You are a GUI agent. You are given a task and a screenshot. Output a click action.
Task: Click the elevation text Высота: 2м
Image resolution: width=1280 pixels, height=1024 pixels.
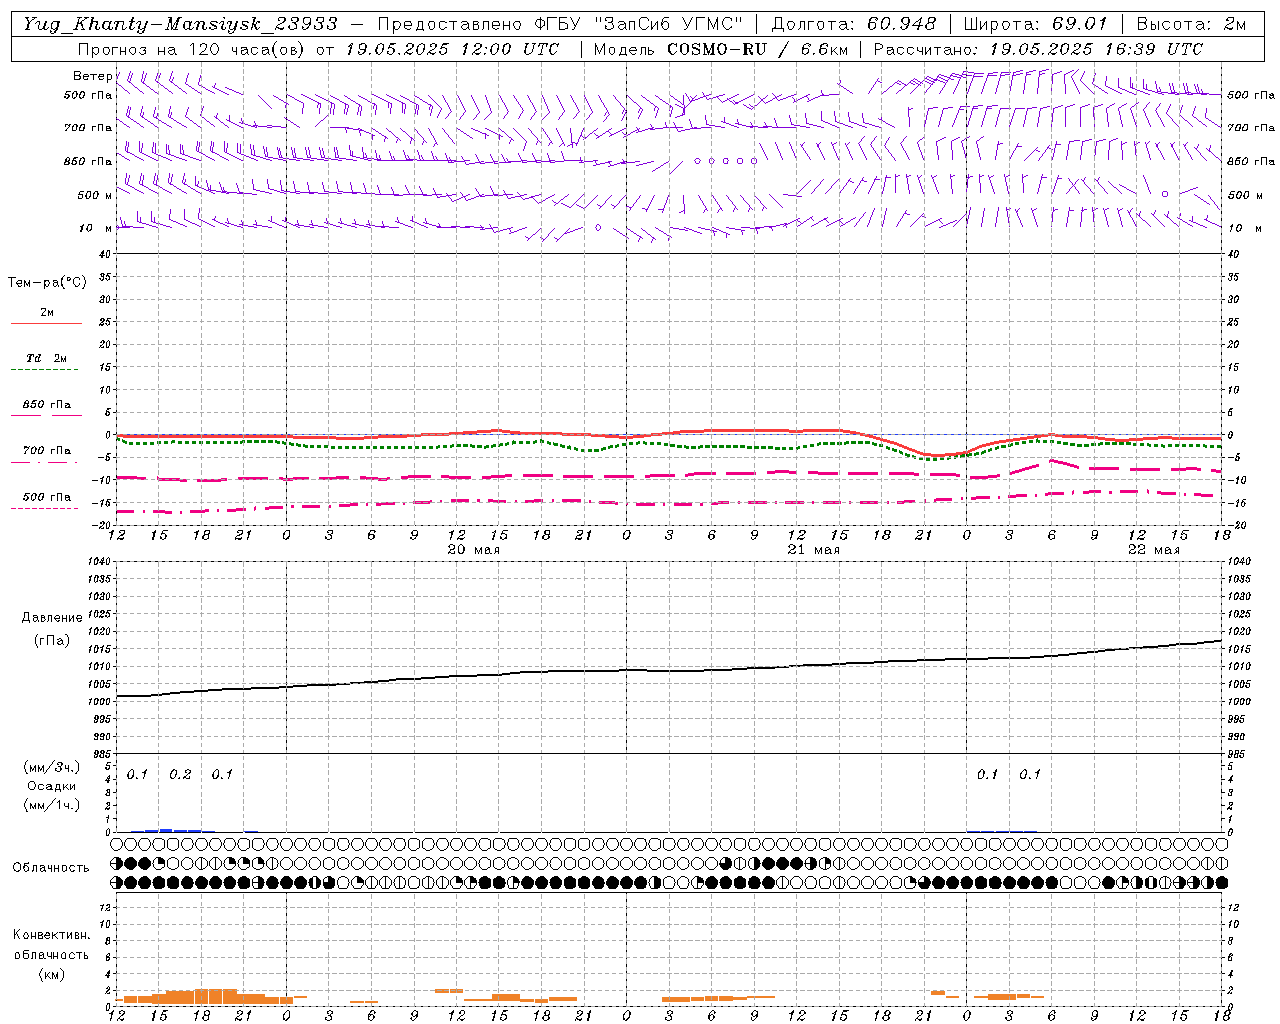1191,24
